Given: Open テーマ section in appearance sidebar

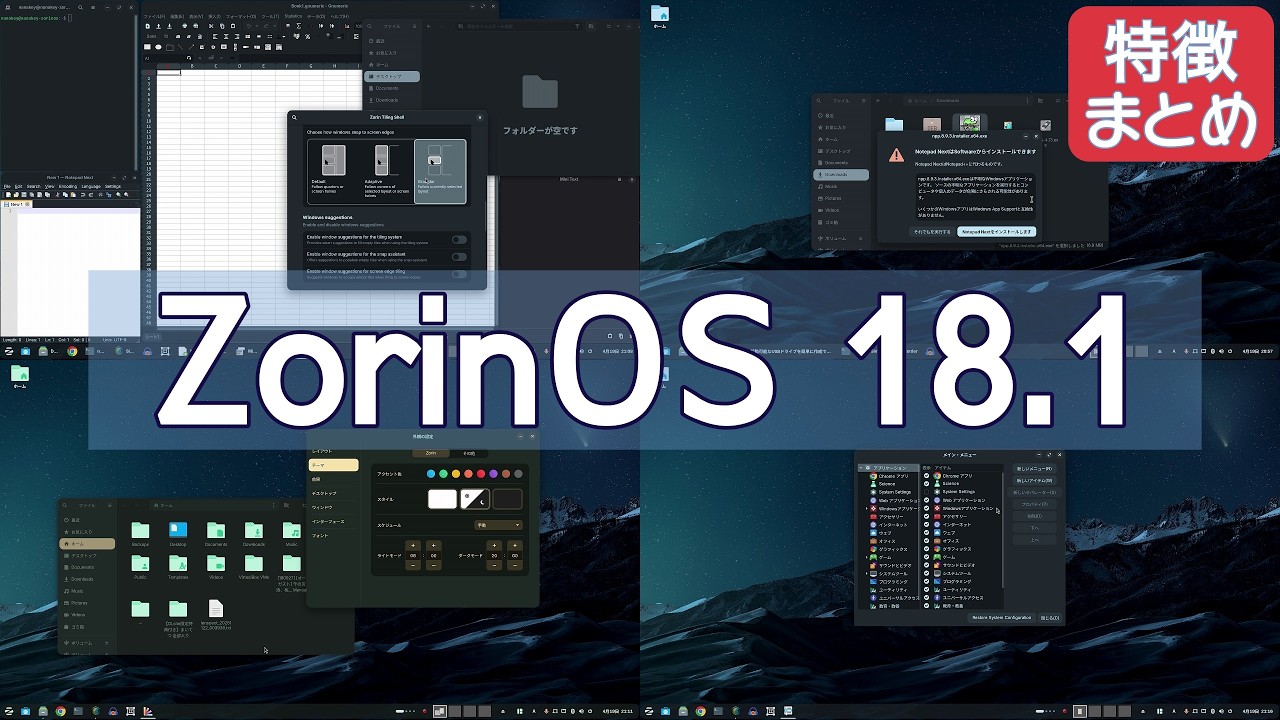Looking at the screenshot, I should point(333,465).
